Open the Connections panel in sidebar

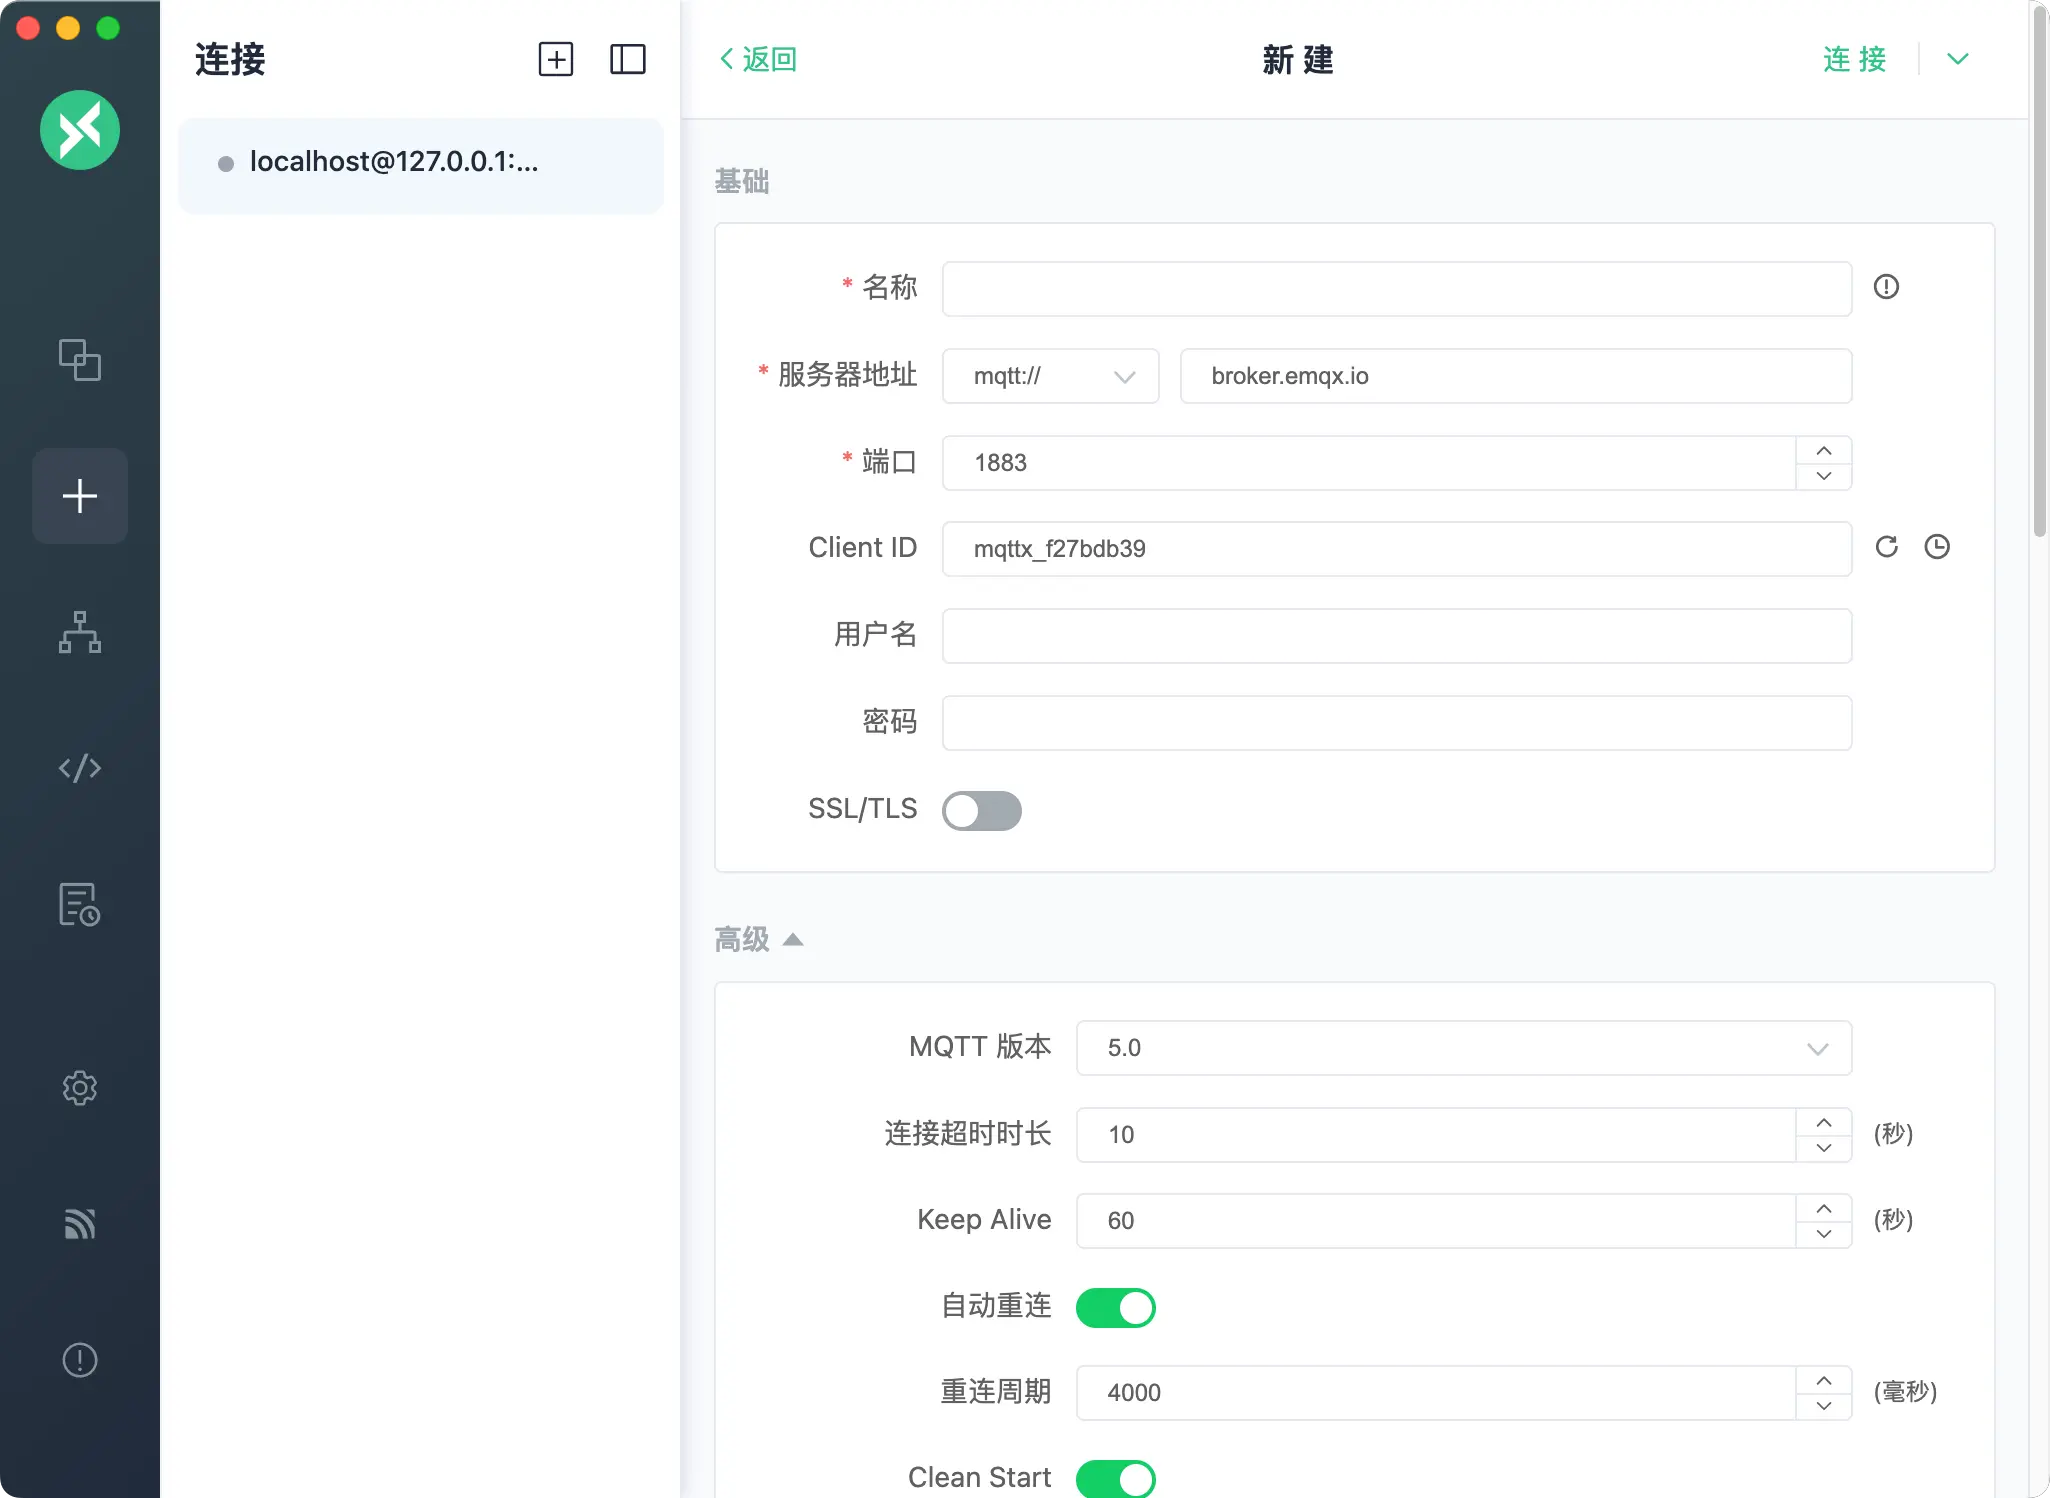[x=80, y=362]
